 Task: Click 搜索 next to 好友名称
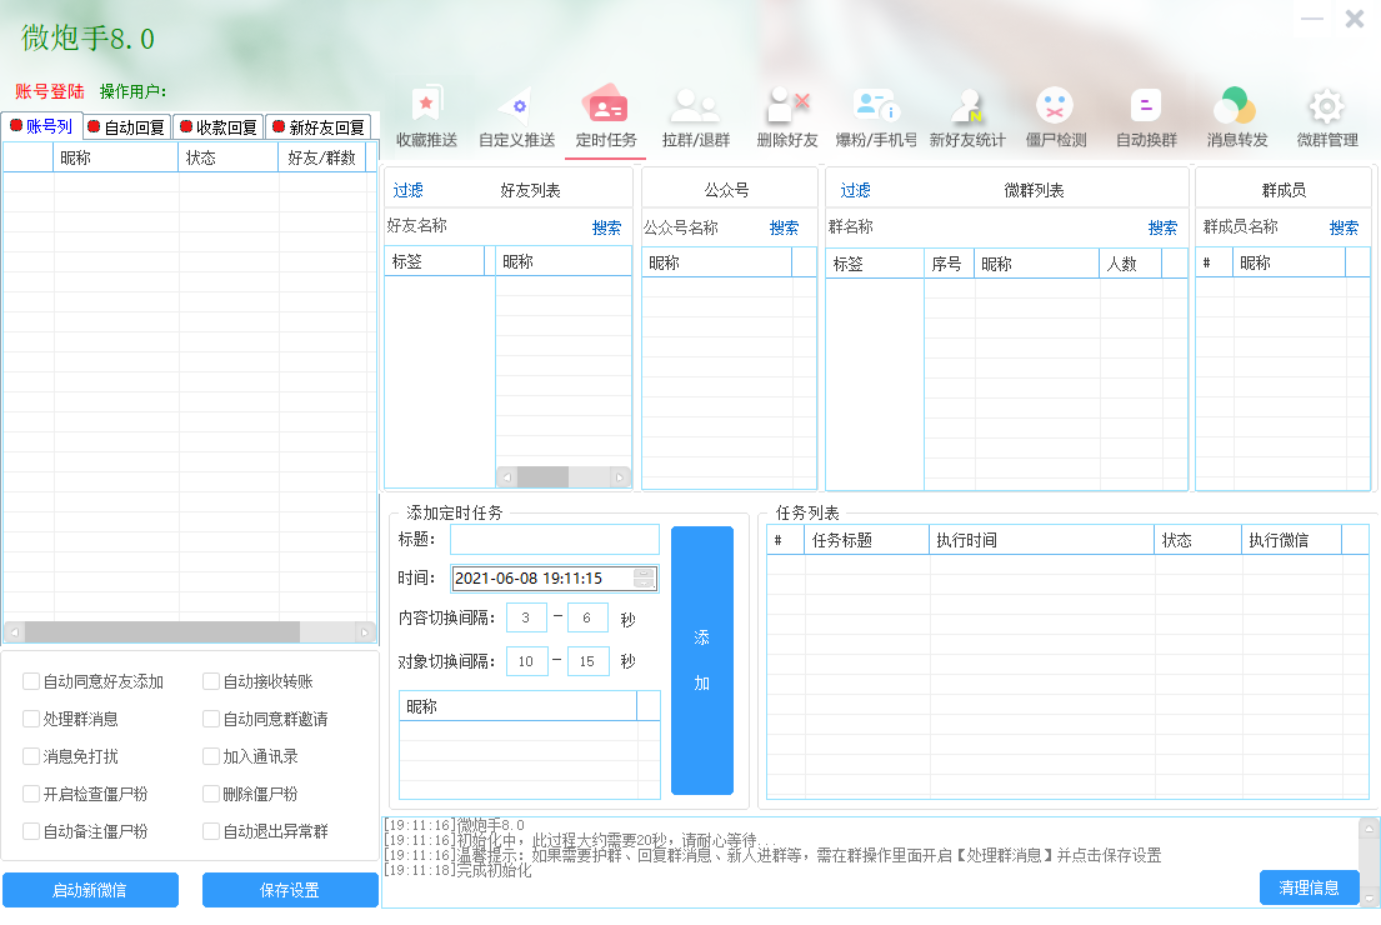606,228
